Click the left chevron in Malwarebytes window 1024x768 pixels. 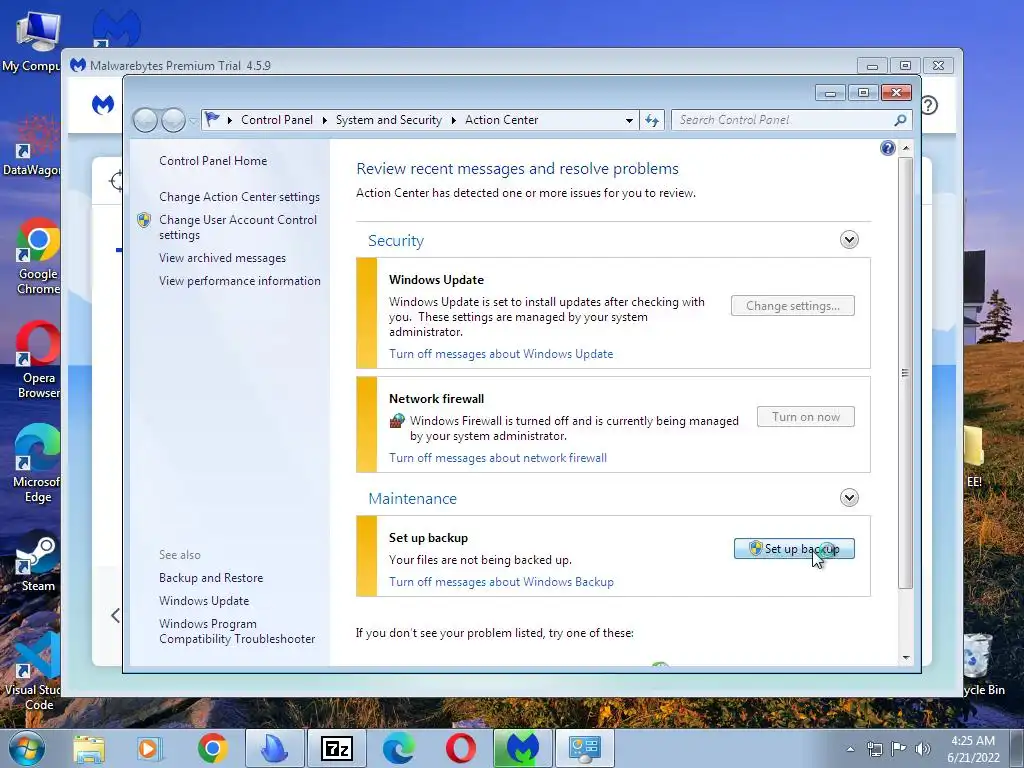click(116, 615)
